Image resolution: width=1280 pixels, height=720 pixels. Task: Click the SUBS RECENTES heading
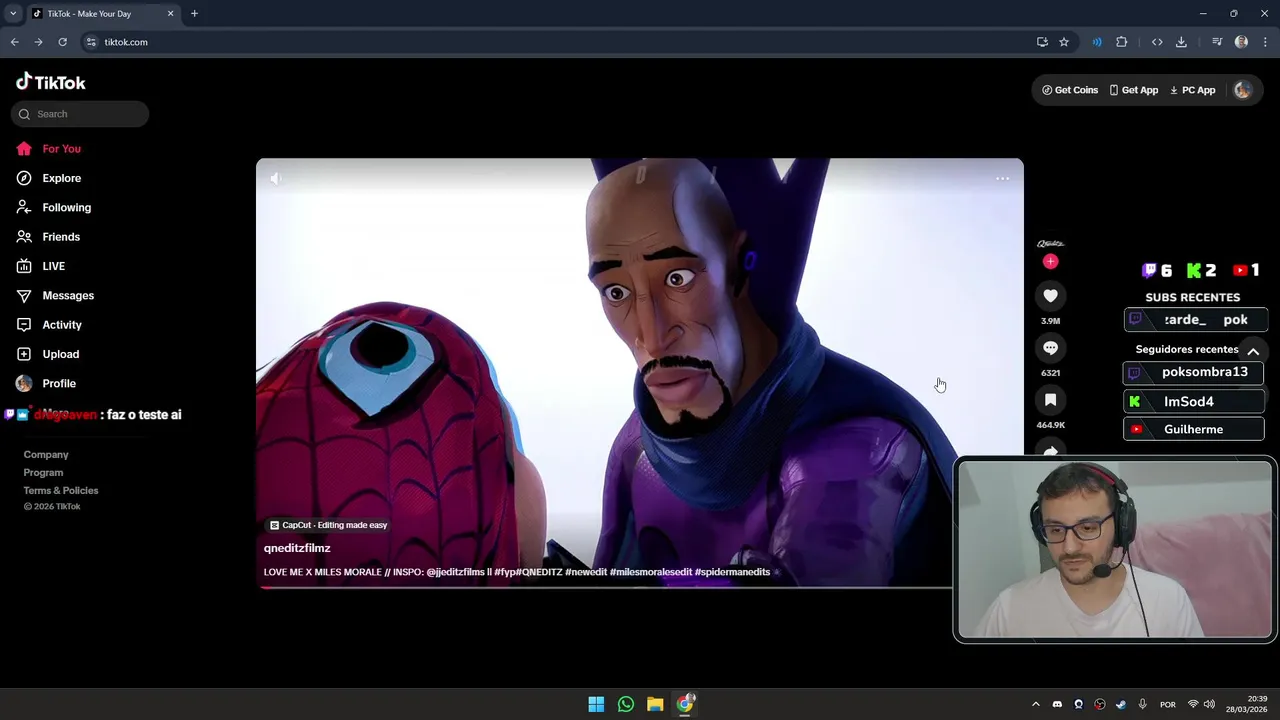coord(1192,297)
